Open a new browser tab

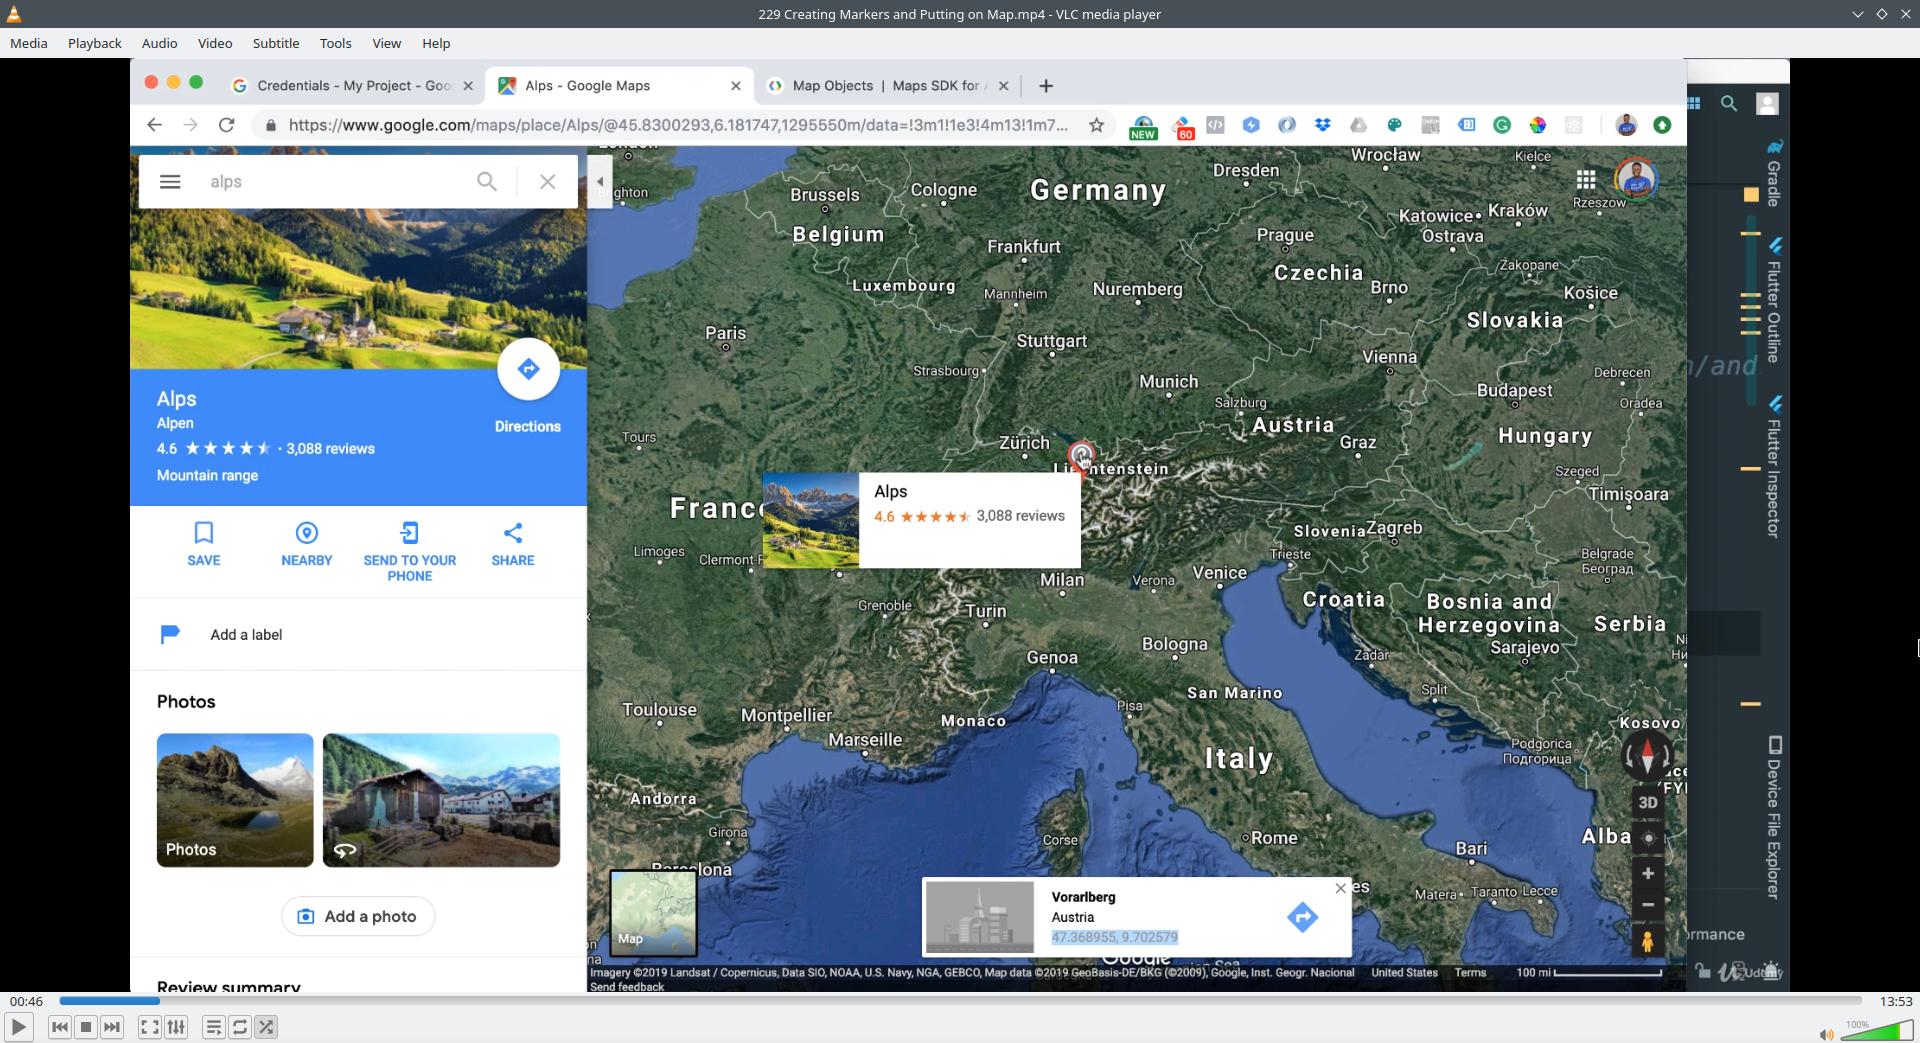1046,86
